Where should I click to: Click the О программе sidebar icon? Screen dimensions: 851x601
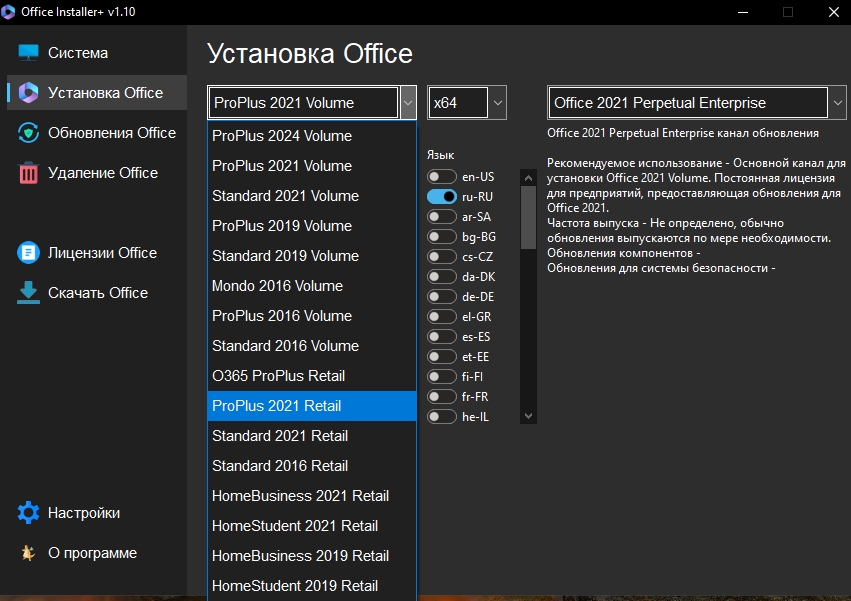click(x=26, y=552)
